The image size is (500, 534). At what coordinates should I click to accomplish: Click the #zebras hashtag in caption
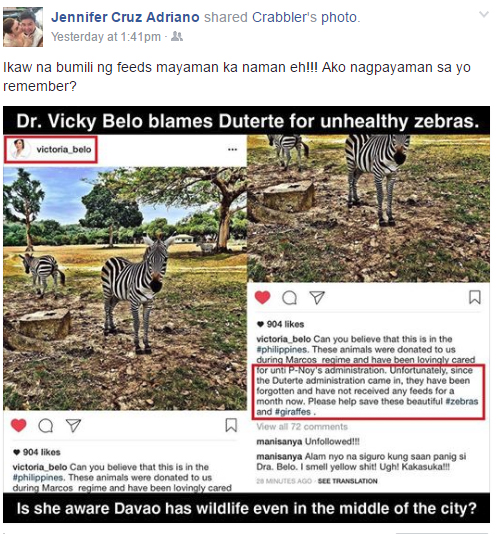point(462,401)
